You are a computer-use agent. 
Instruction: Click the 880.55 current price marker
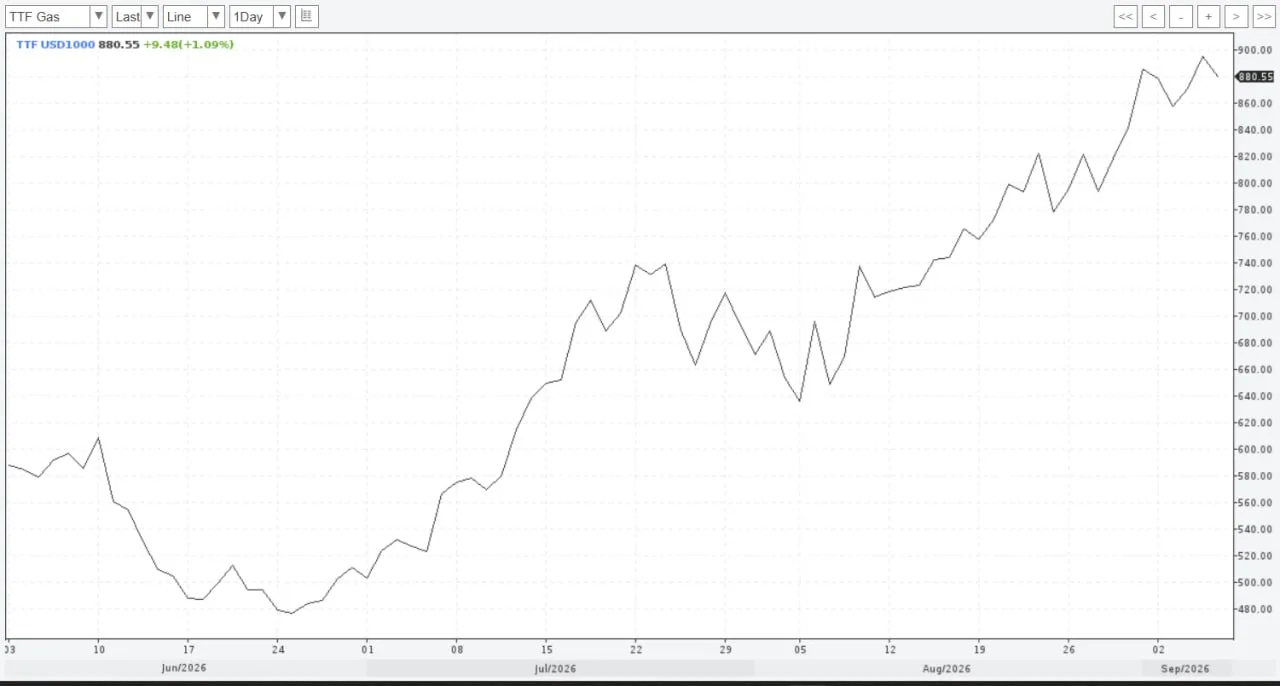[x=1255, y=76]
